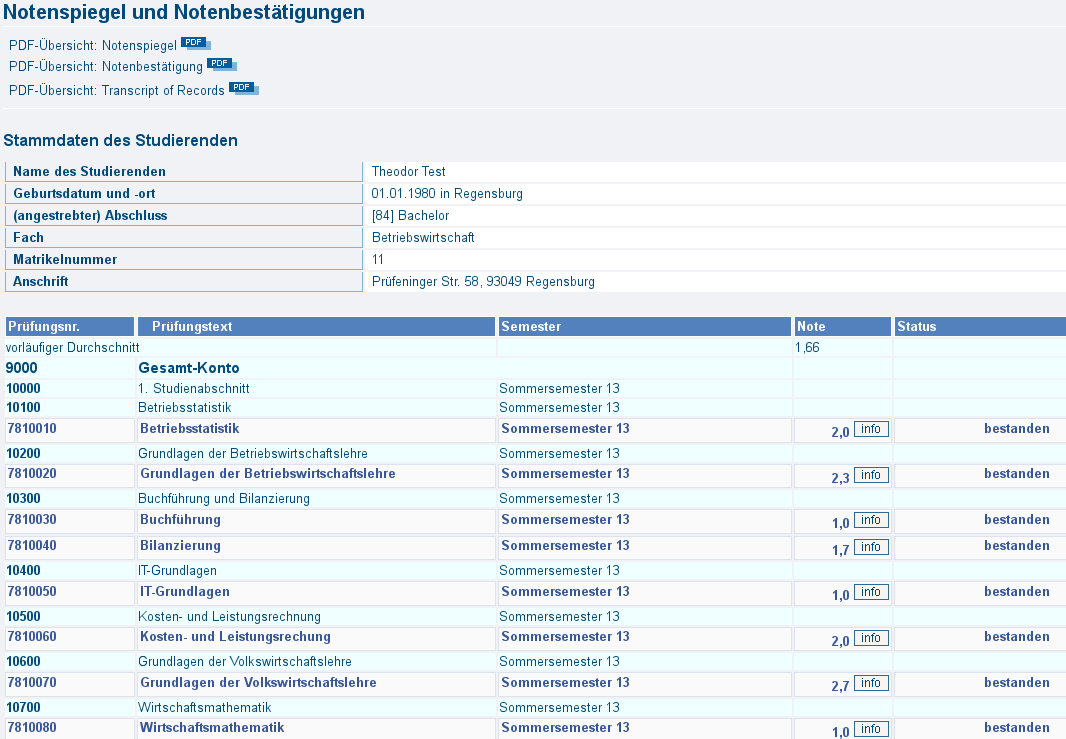Viewport: 1066px width, 739px height.
Task: Open the Transcript of Records PDF icon
Action: pyautogui.click(x=243, y=88)
